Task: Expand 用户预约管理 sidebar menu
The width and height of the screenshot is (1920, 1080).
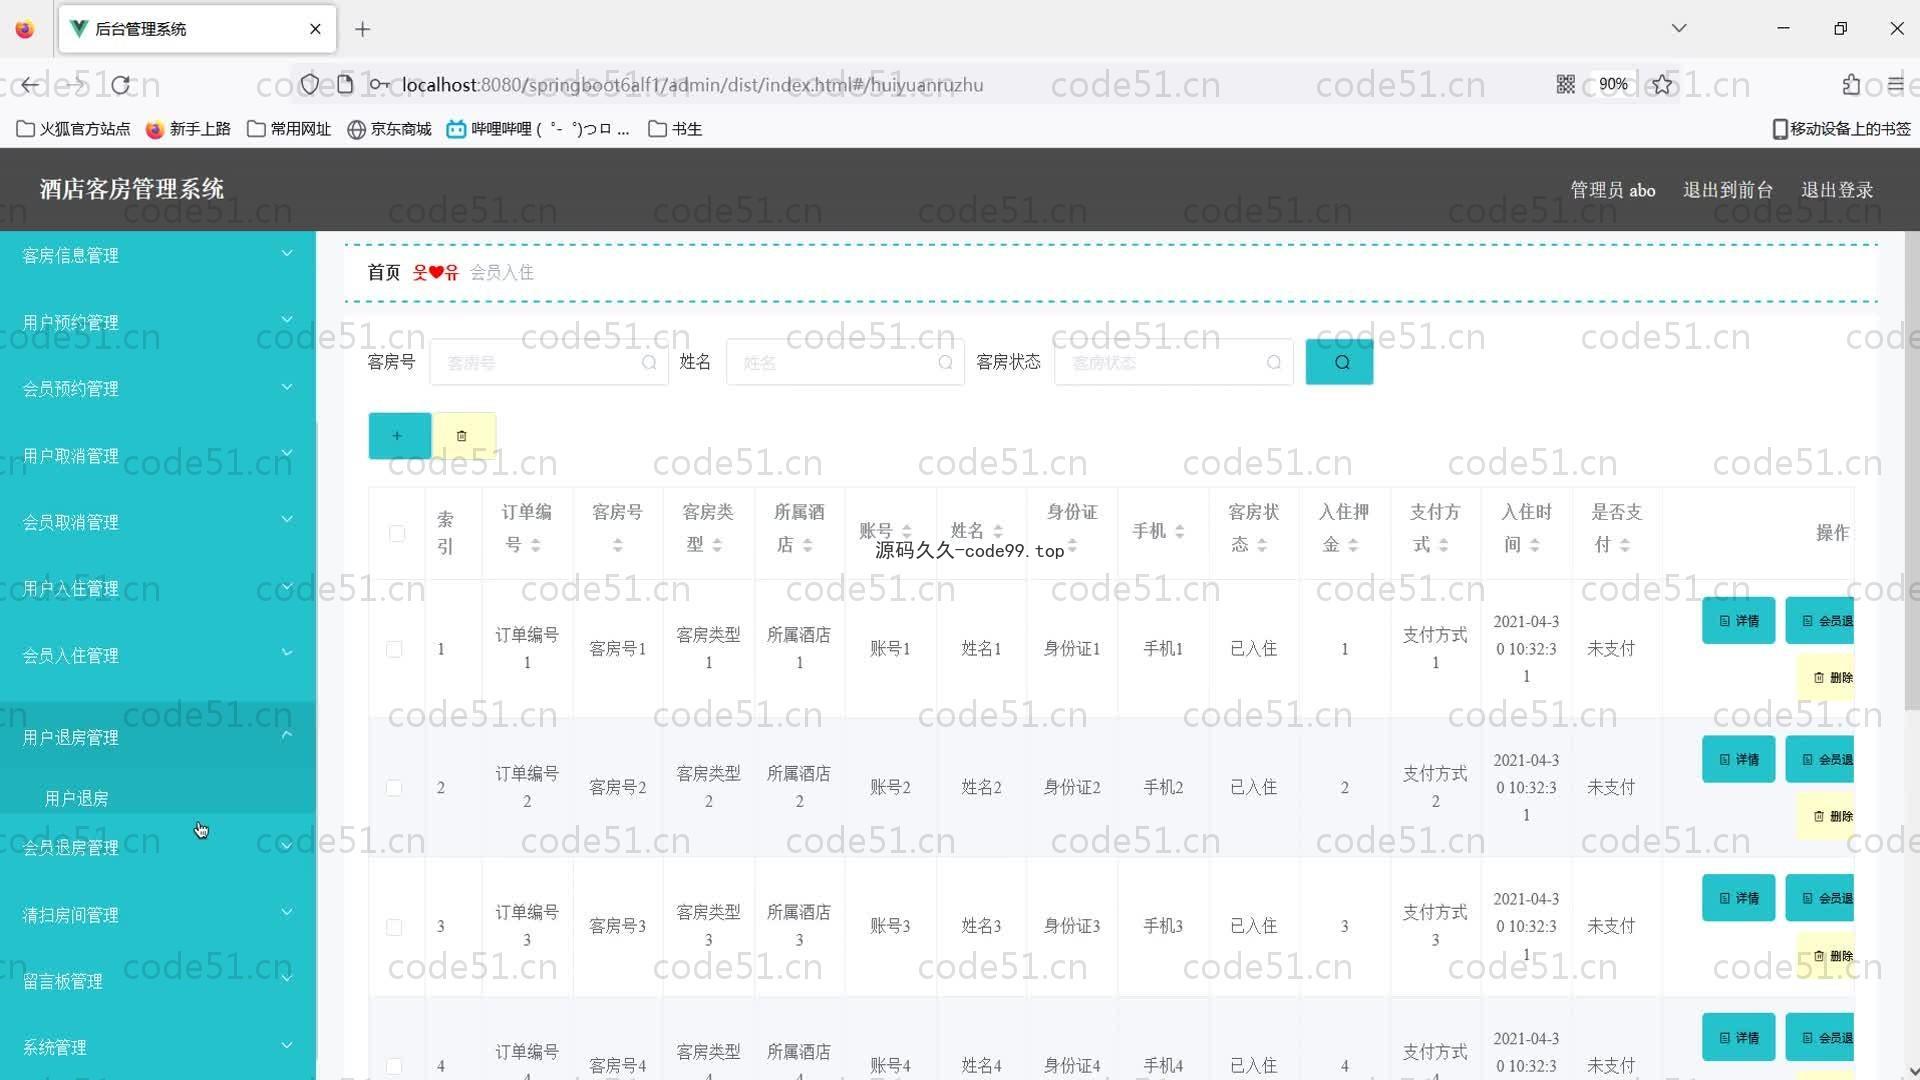Action: [x=158, y=322]
